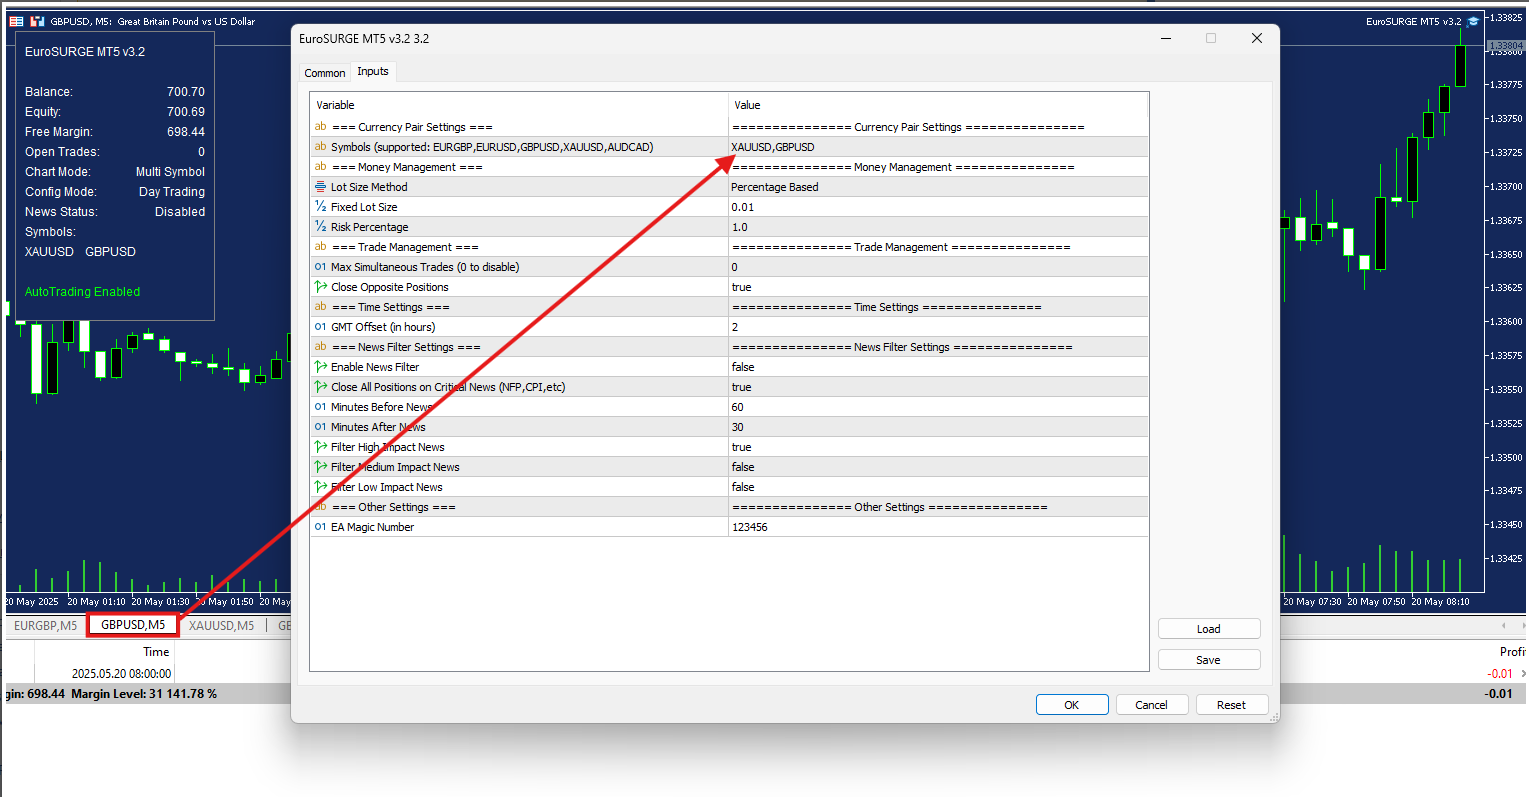
Task: Click the "=== News Filter Settings ===" variable label
Action: pos(406,347)
